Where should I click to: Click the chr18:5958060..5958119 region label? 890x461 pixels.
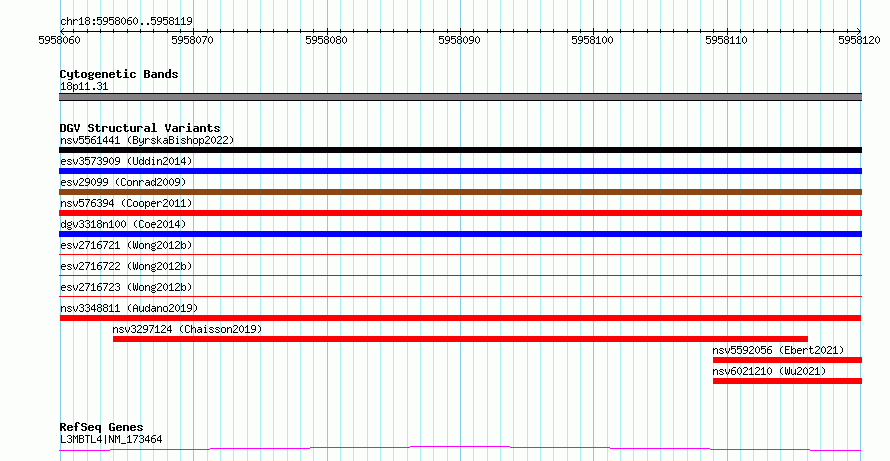(x=126, y=22)
